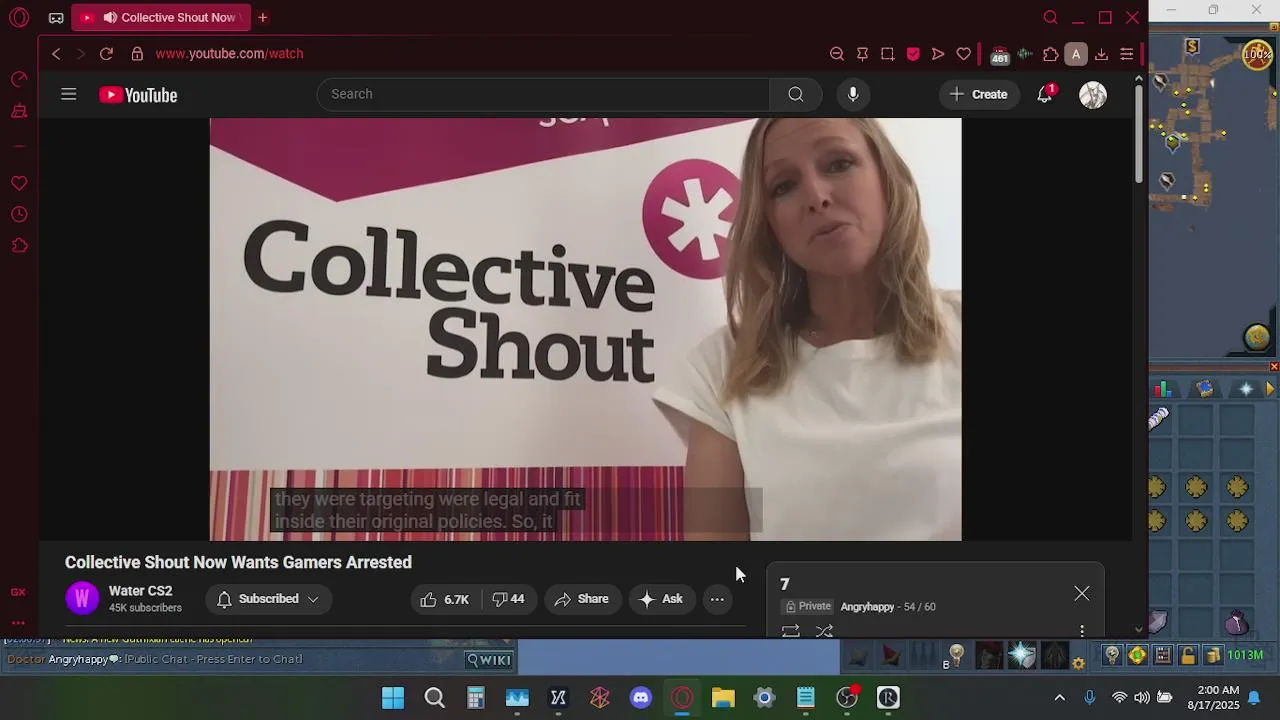This screenshot has width=1280, height=720.
Task: Open the sidebar extensions cube icon
Action: pos(19,245)
